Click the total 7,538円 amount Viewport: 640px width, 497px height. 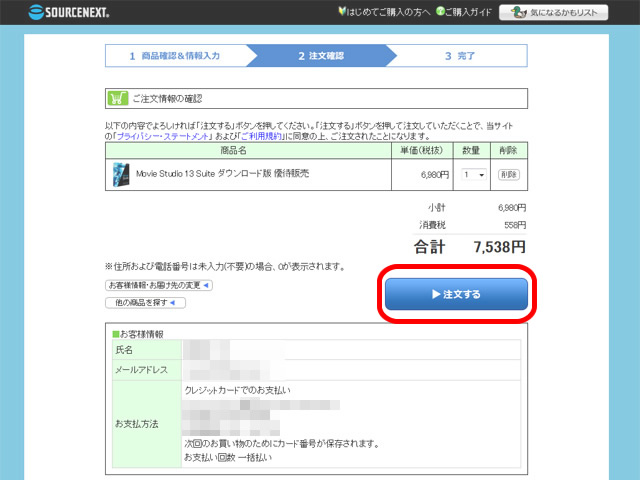[499, 247]
